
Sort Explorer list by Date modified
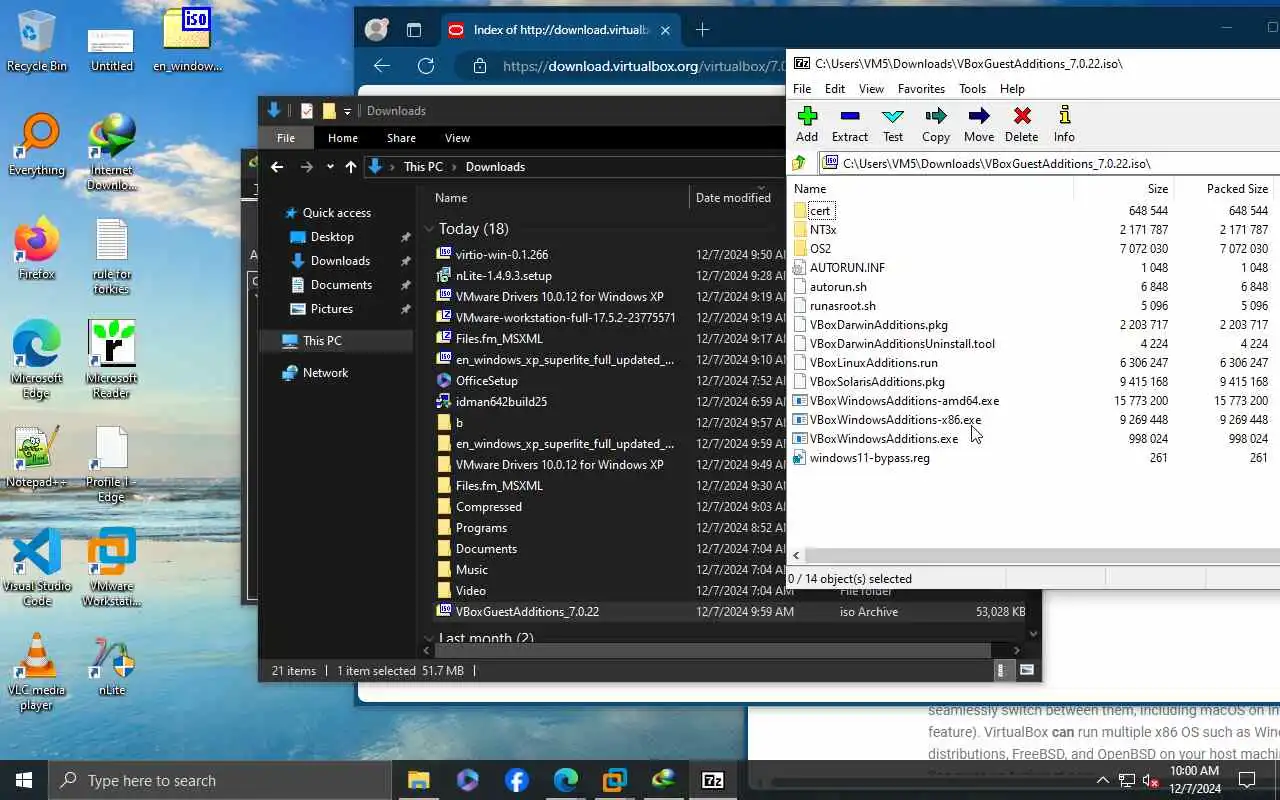pyautogui.click(x=733, y=198)
